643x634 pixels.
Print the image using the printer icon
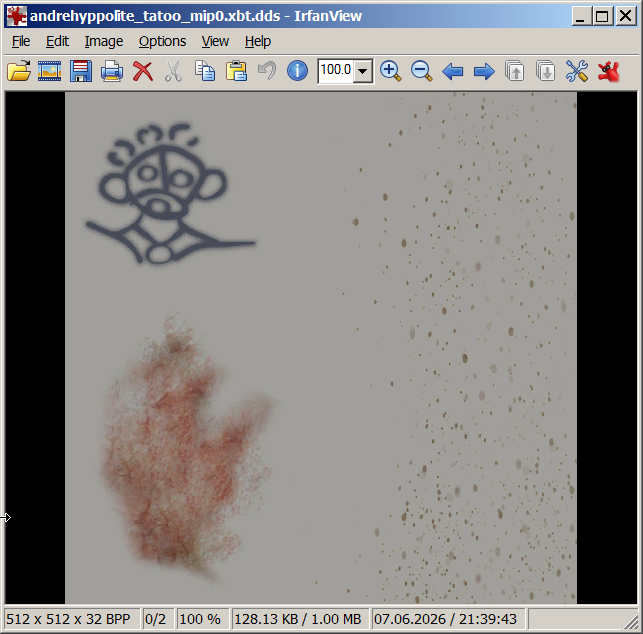[112, 71]
